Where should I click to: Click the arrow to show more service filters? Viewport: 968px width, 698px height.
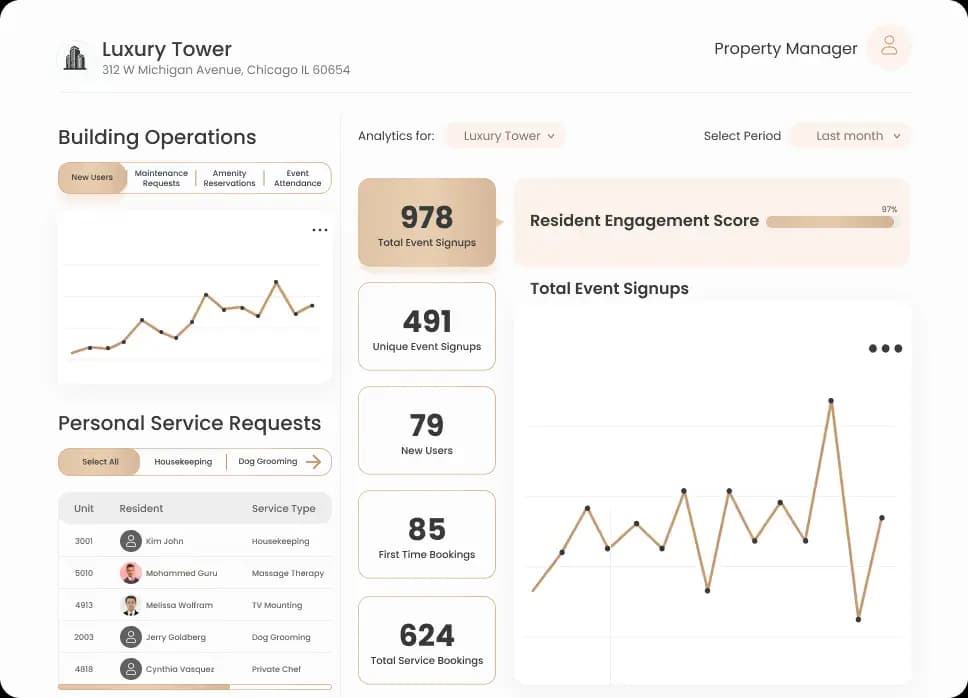314,462
